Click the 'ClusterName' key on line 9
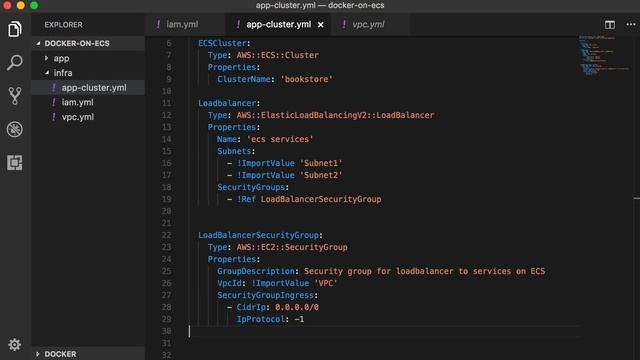640x360 pixels. click(x=244, y=79)
